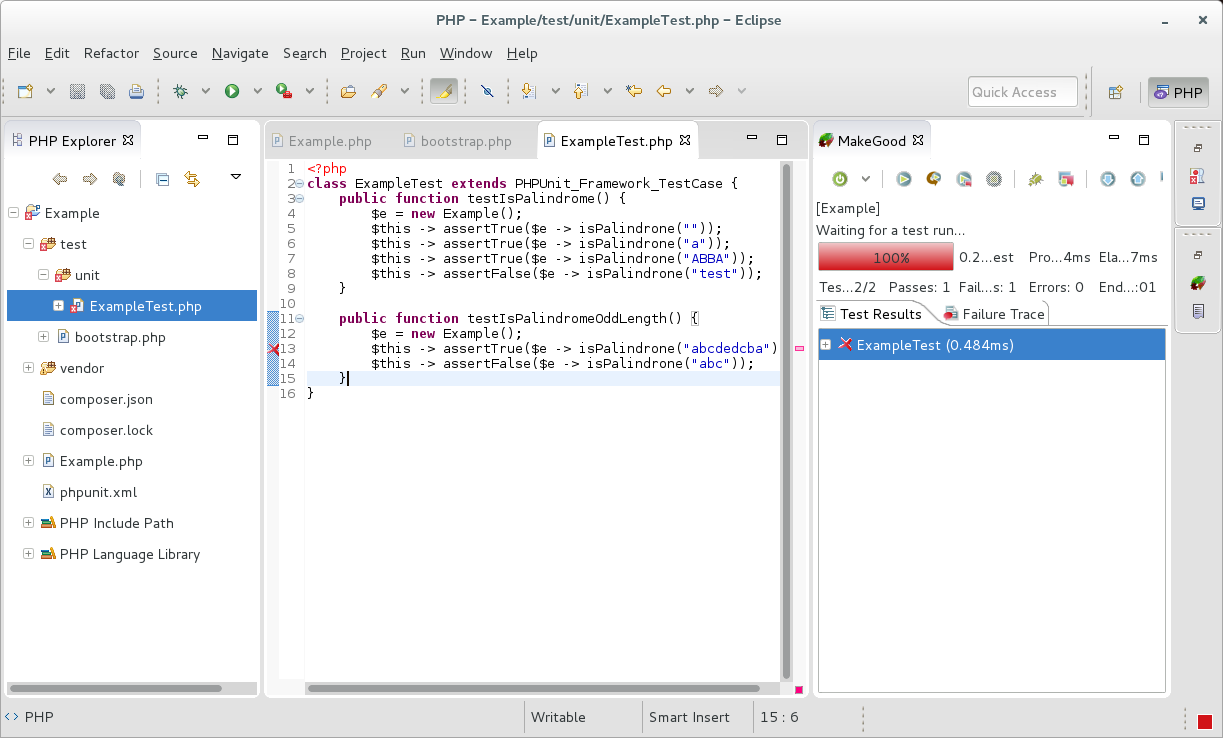Viewport: 1223px width, 738px height.
Task: Toggle Link with Editor in PHP Explorer
Action: pos(192,179)
